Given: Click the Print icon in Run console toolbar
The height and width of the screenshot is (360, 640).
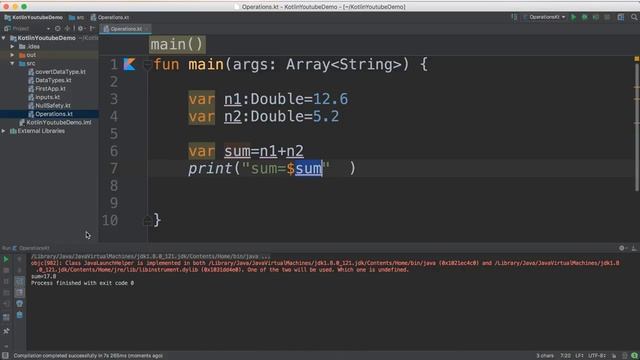Looking at the screenshot, I should tap(19, 304).
